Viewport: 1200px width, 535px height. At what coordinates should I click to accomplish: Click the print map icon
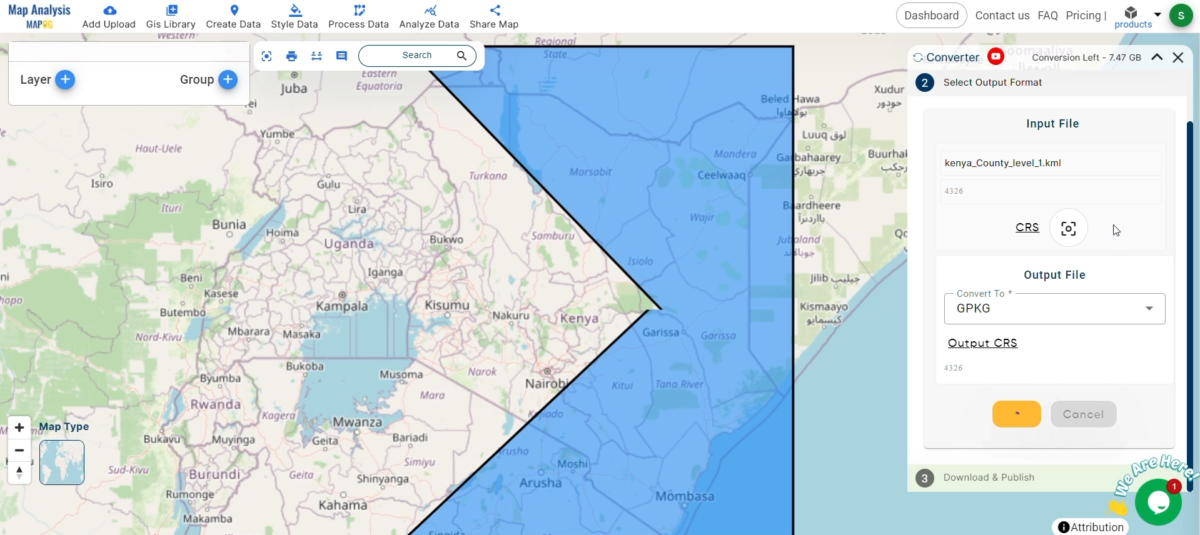click(x=292, y=56)
